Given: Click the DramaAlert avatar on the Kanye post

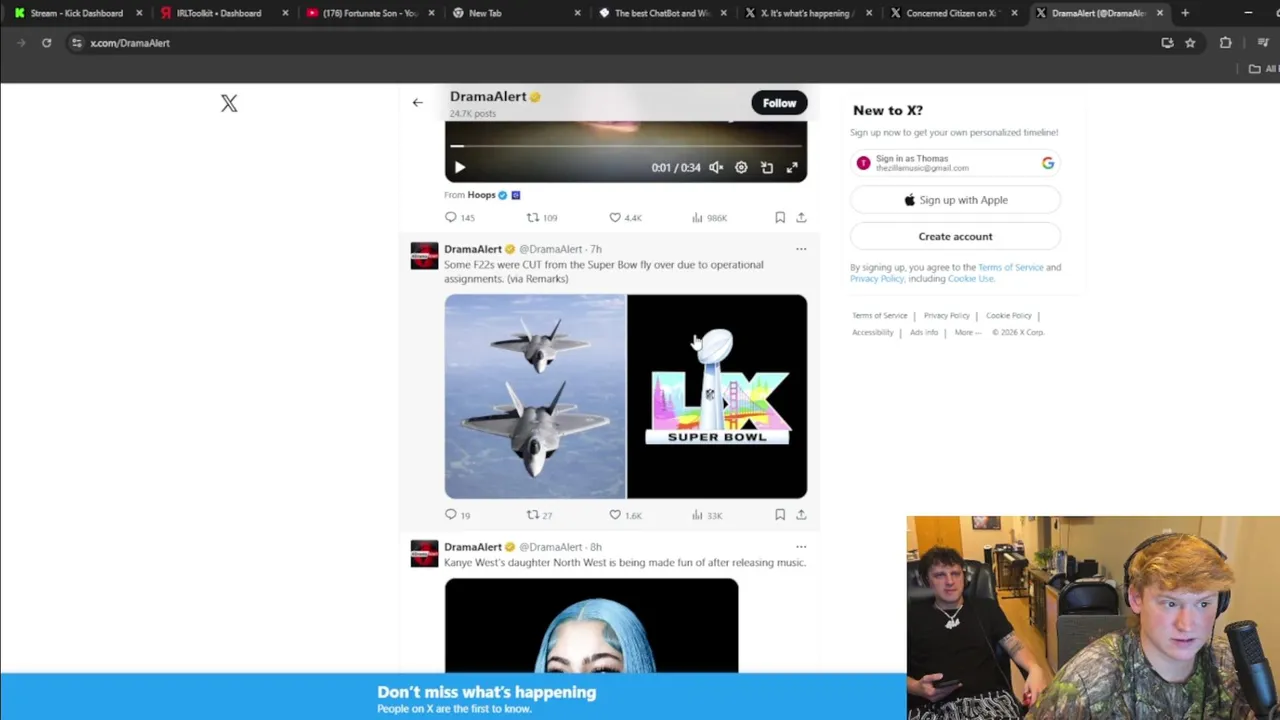Looking at the screenshot, I should [424, 554].
